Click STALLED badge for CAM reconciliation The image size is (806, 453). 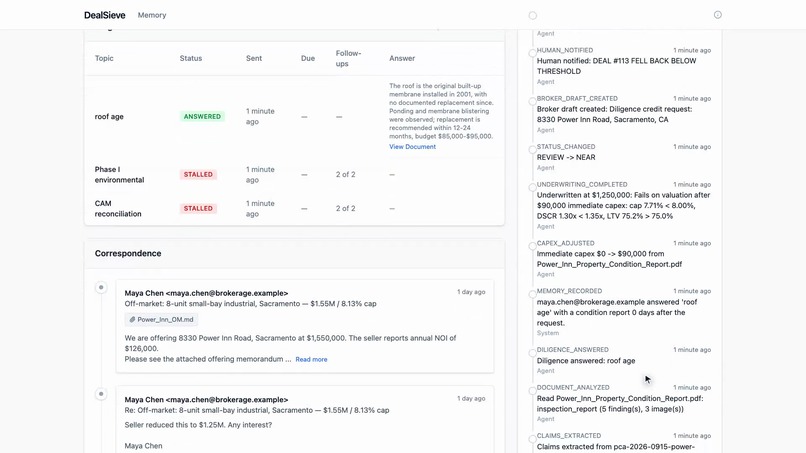coord(198,208)
